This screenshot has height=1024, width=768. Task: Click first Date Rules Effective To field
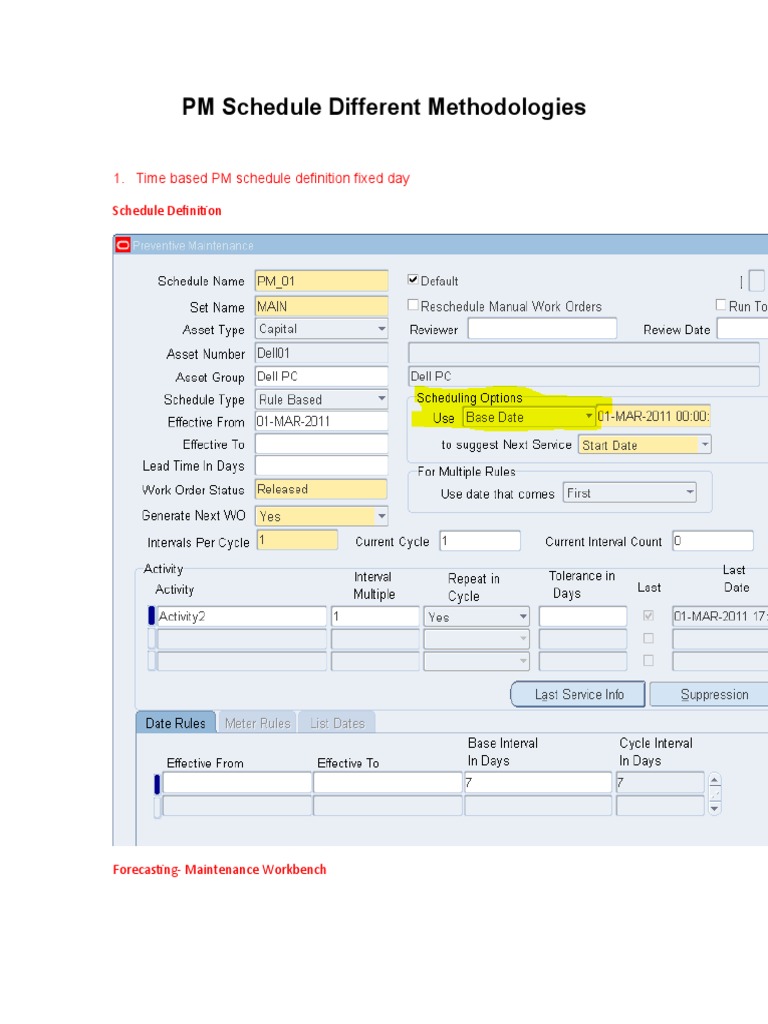click(388, 782)
